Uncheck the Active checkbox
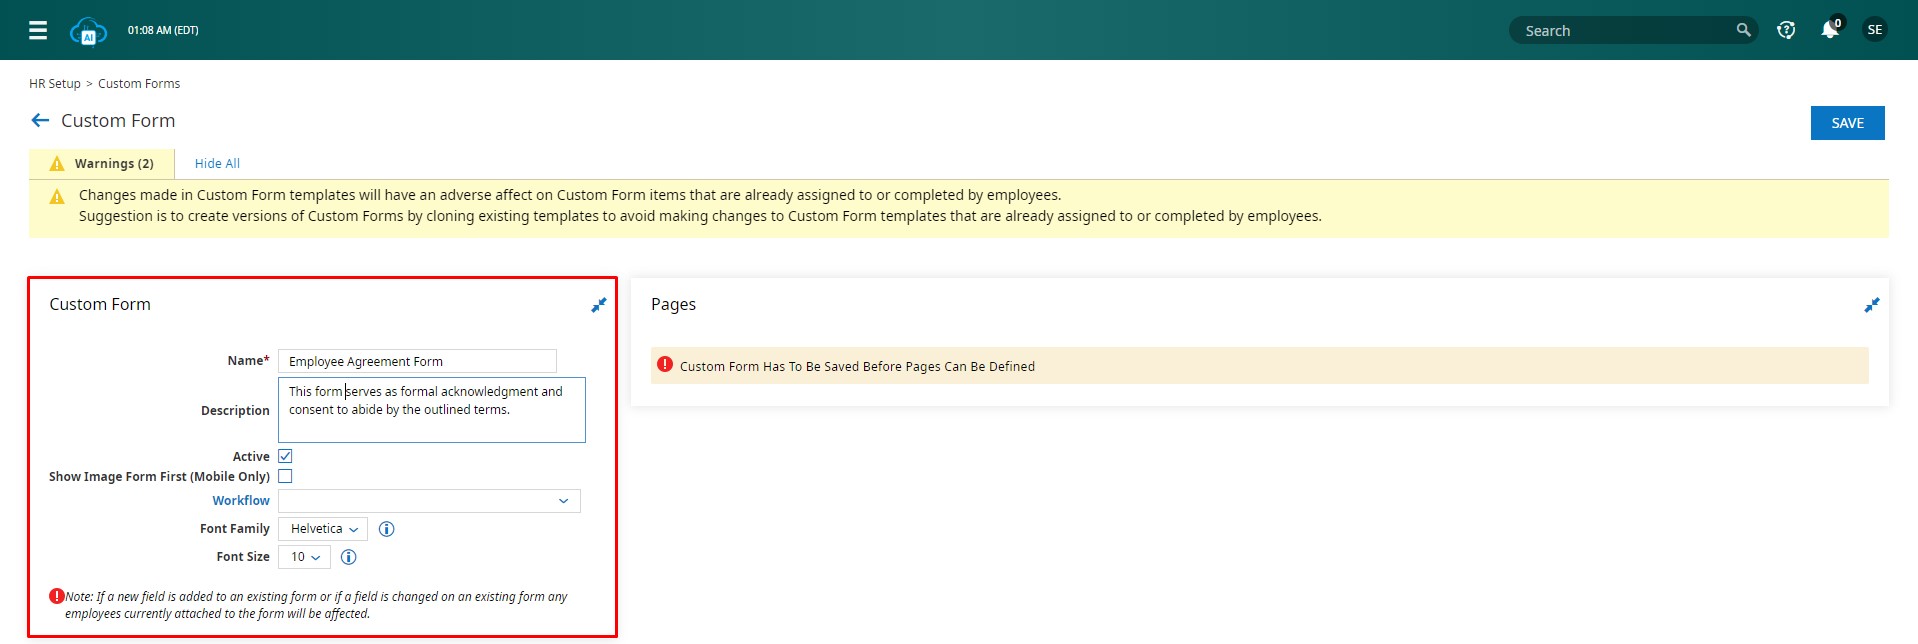1918x644 pixels. (285, 456)
